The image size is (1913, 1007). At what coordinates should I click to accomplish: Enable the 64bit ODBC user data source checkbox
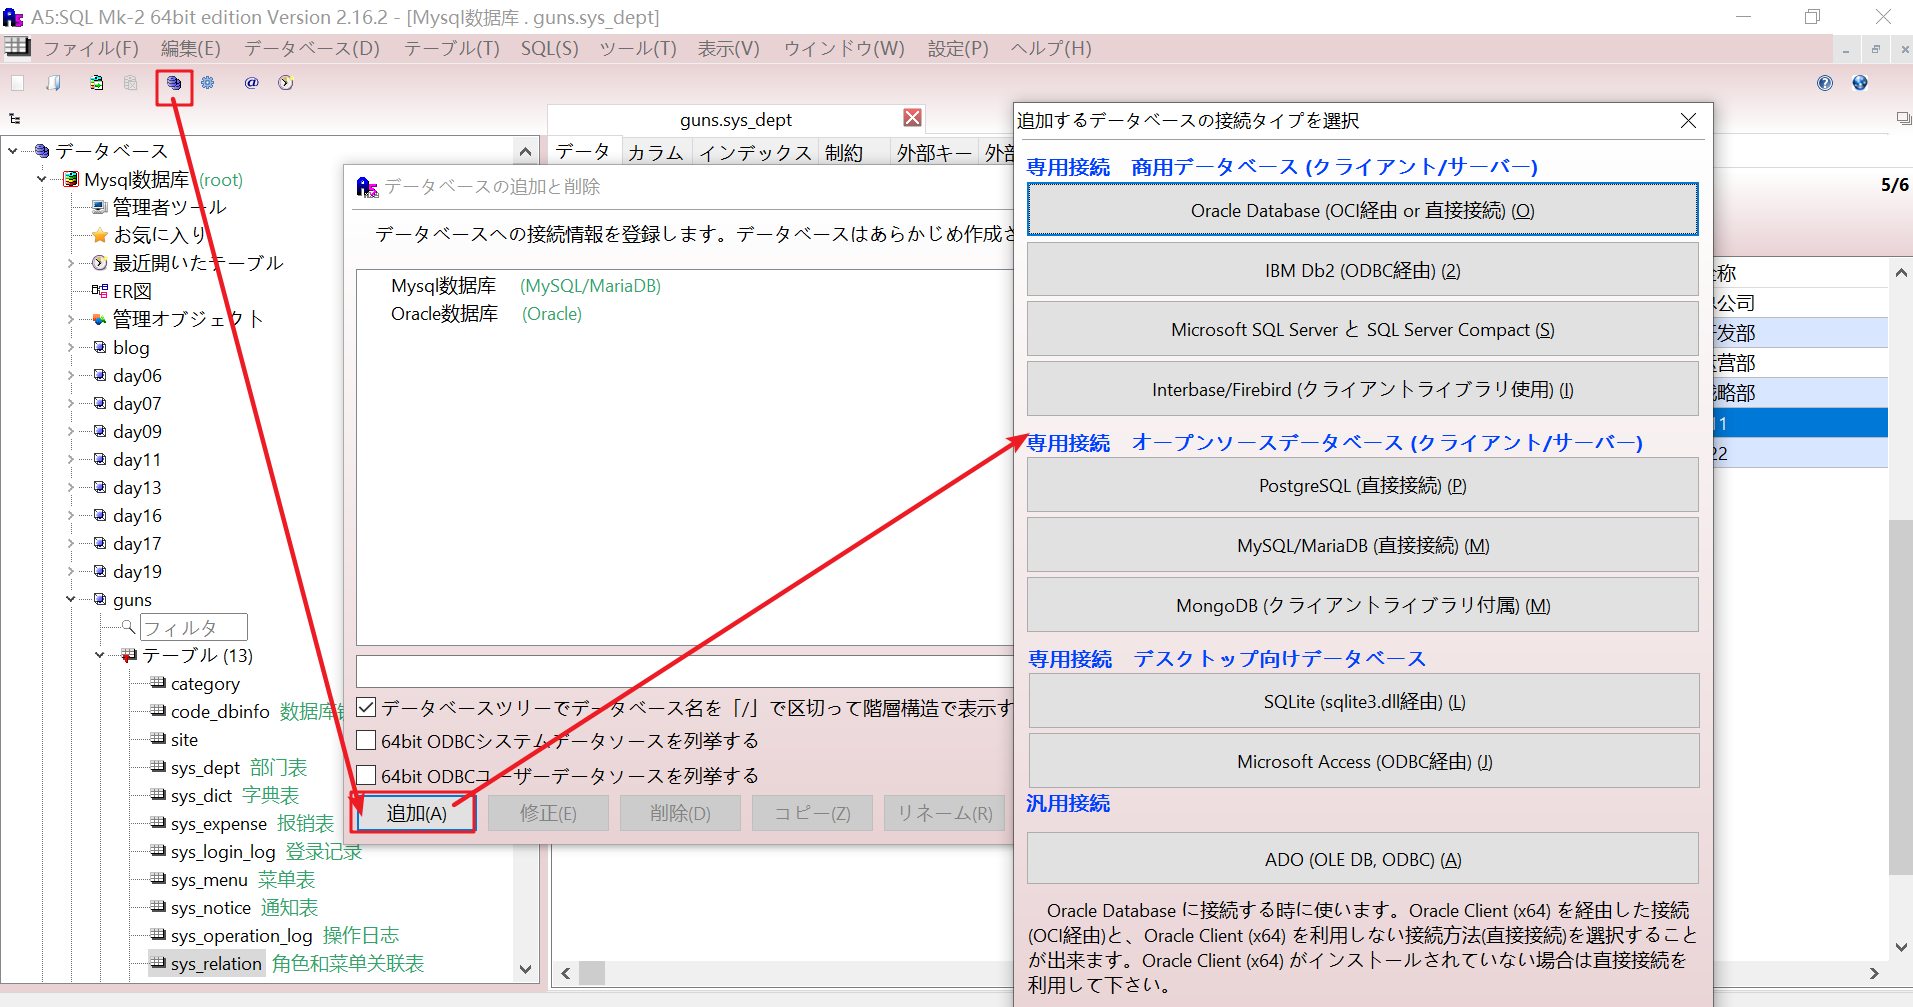[366, 775]
